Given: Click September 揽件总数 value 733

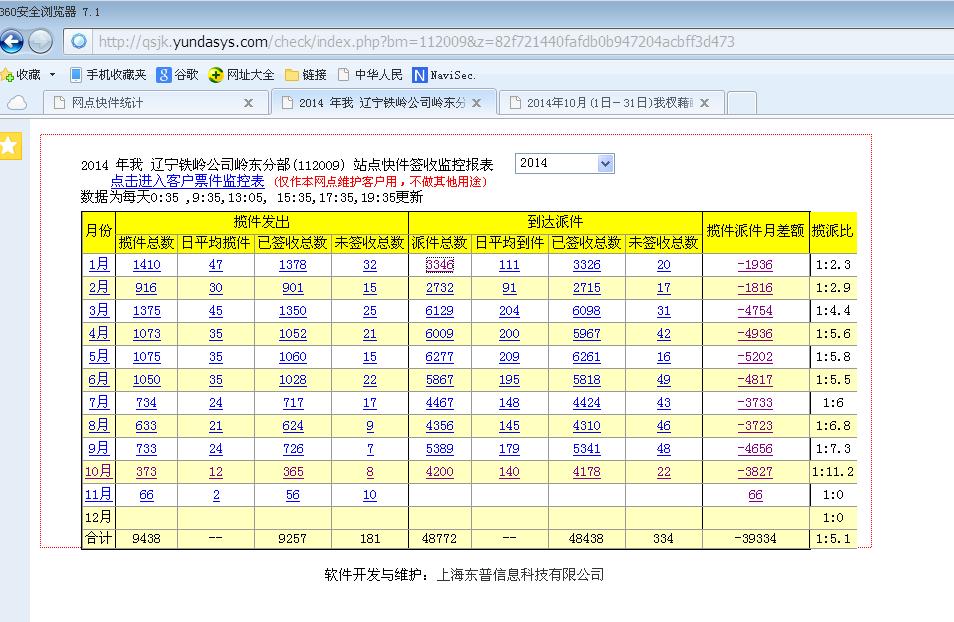Looking at the screenshot, I should coord(146,449).
